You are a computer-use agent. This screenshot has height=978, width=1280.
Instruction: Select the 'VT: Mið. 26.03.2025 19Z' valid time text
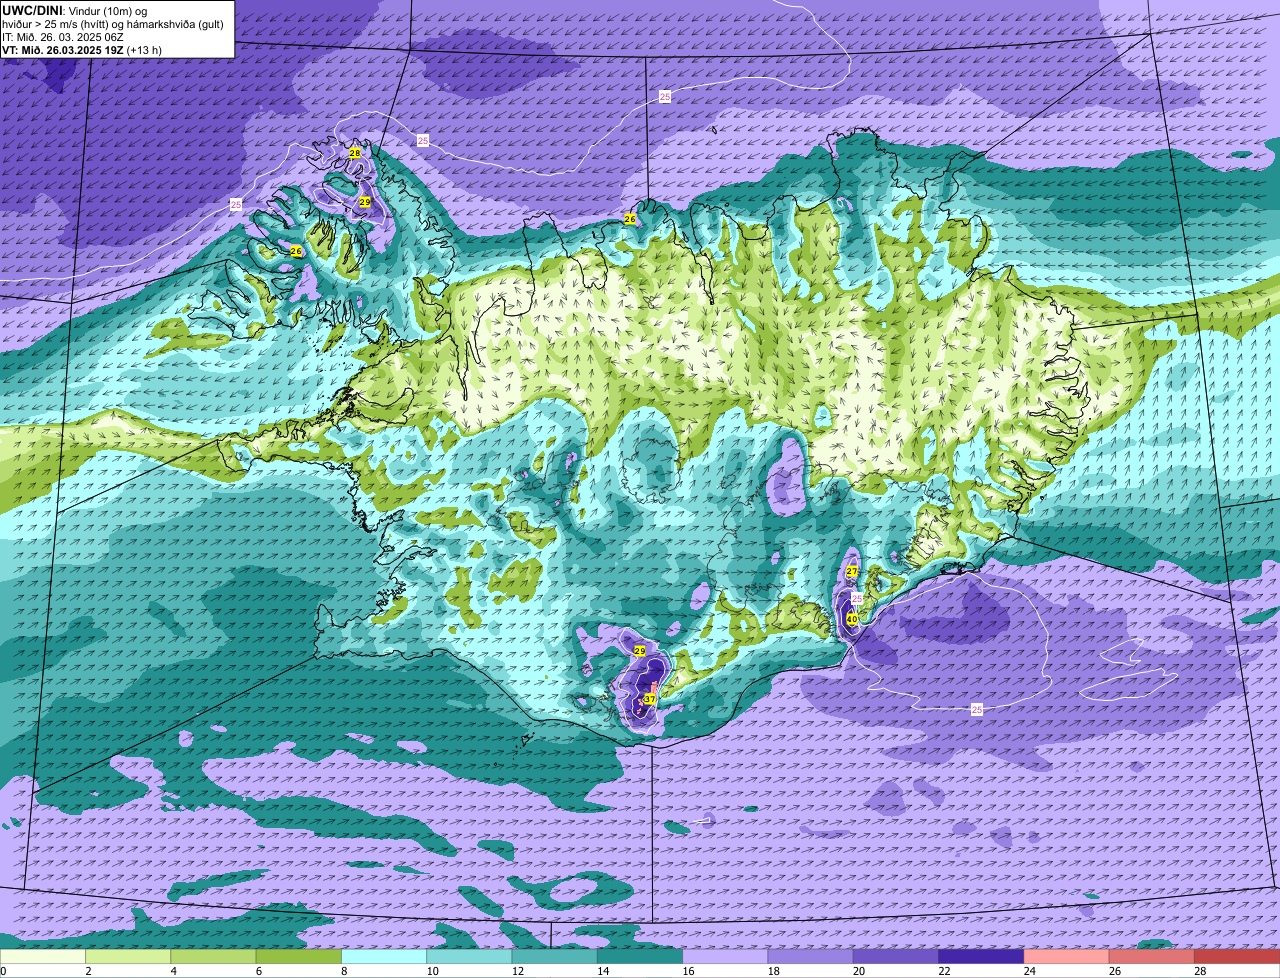(63, 50)
